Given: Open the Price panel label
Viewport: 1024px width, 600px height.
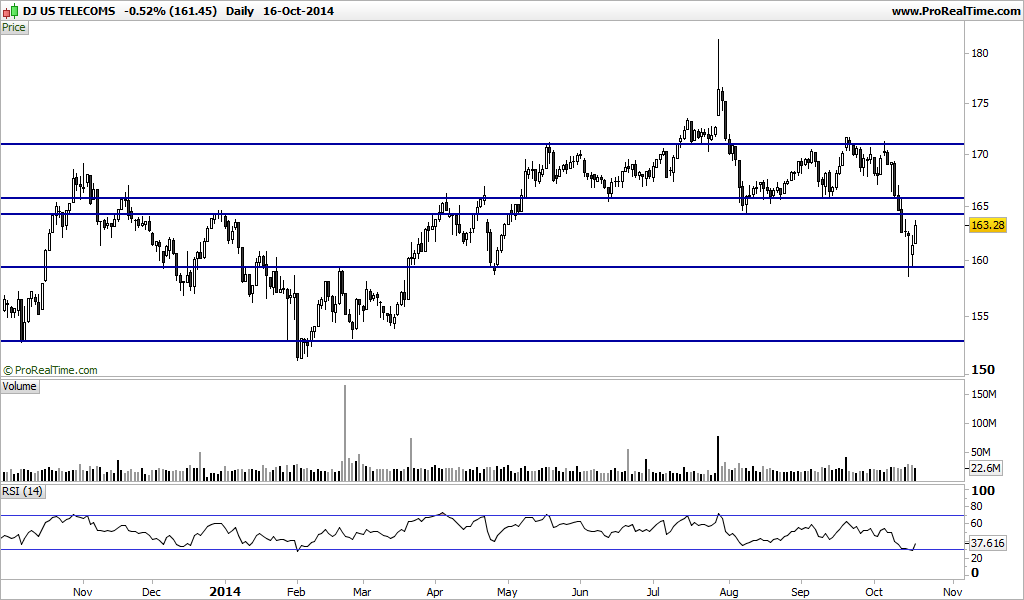Looking at the screenshot, I should coord(14,27).
